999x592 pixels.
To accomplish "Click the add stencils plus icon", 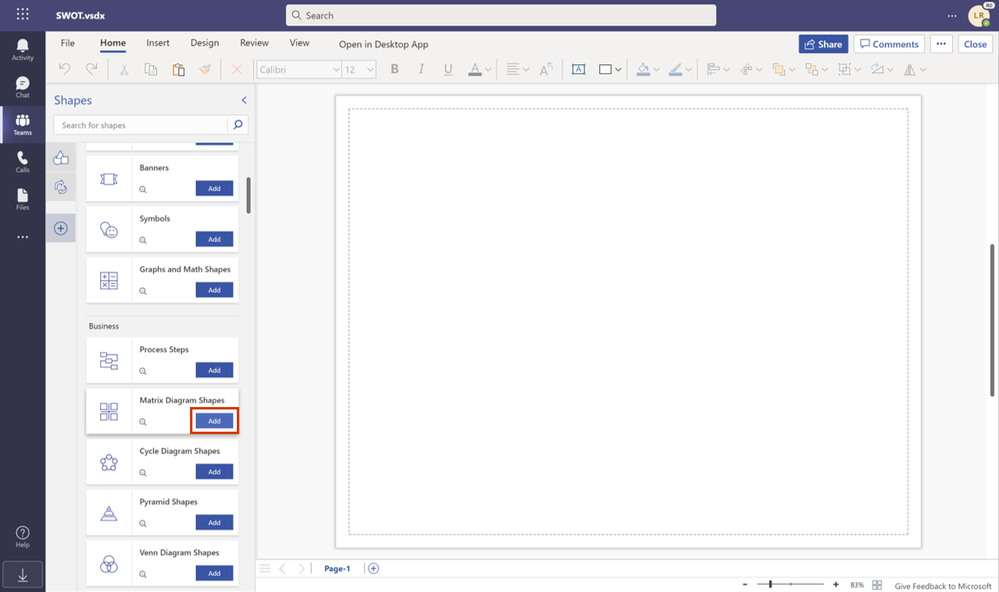I will tap(61, 228).
